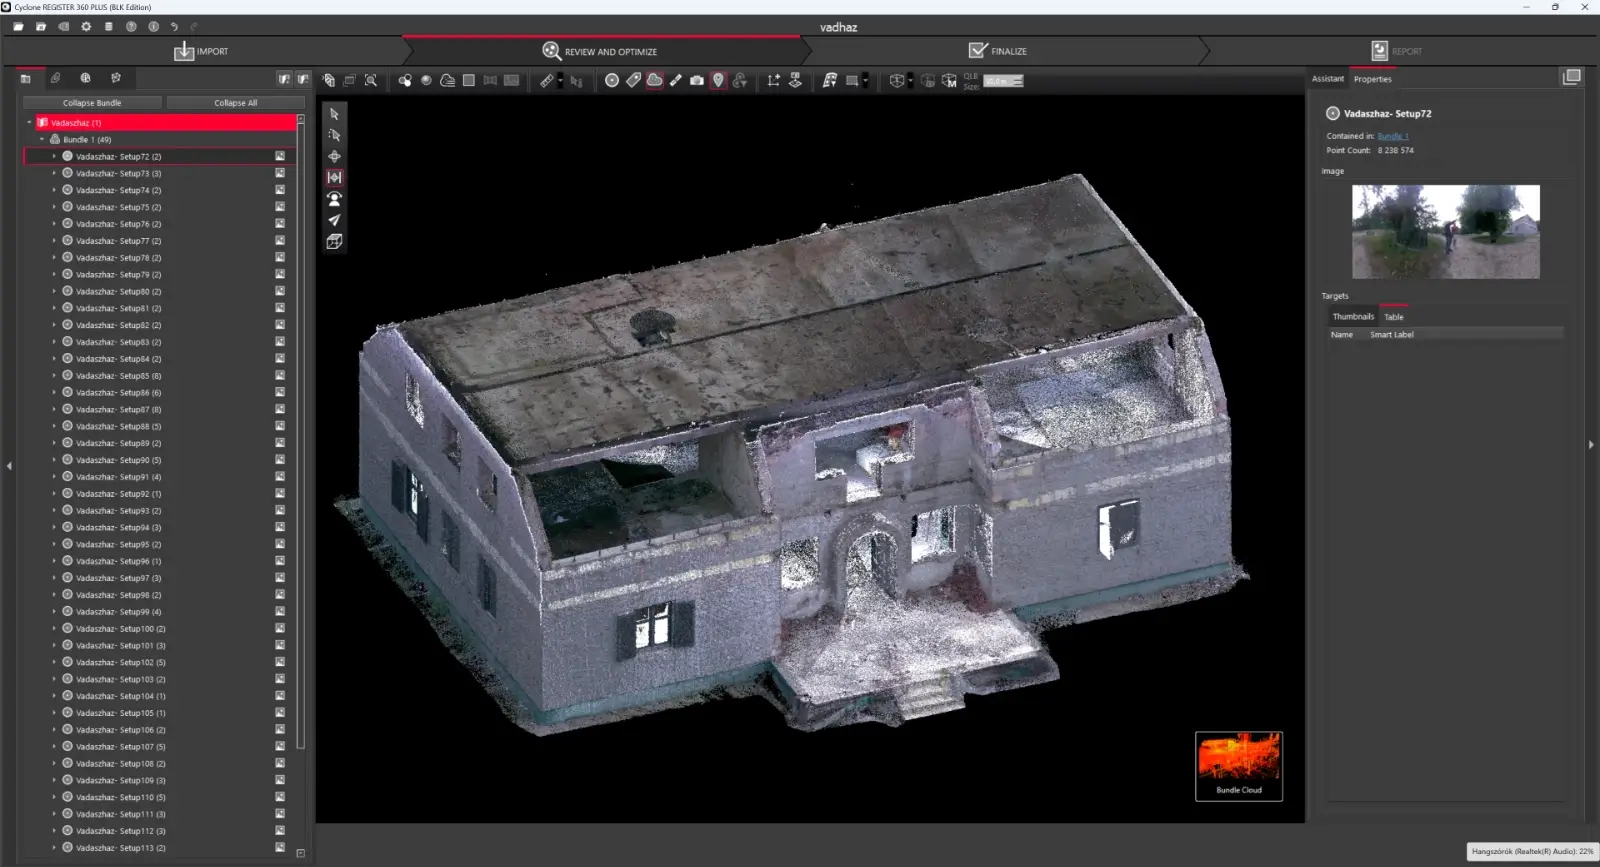The height and width of the screenshot is (867, 1600).
Task: Activate the orbit navigation tool
Action: 334,156
